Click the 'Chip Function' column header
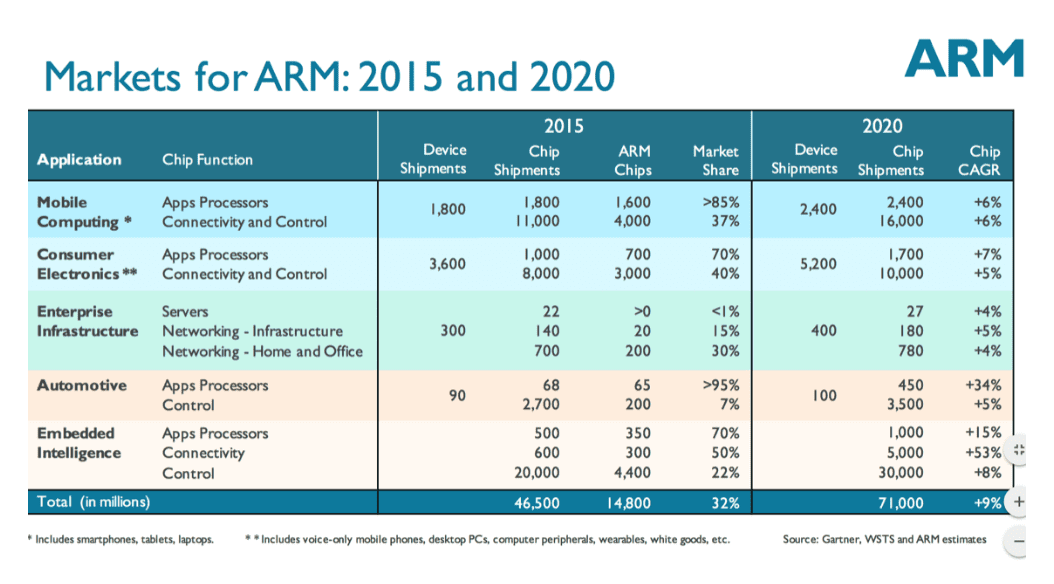1054x584 pixels. tap(207, 160)
